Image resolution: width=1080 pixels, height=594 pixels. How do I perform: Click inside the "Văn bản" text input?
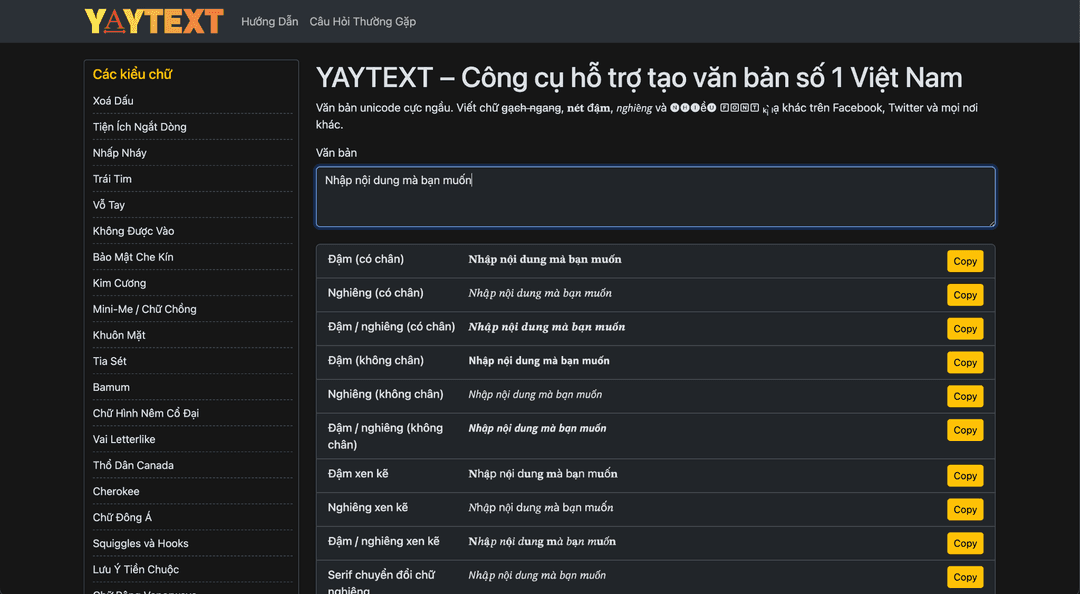655,196
